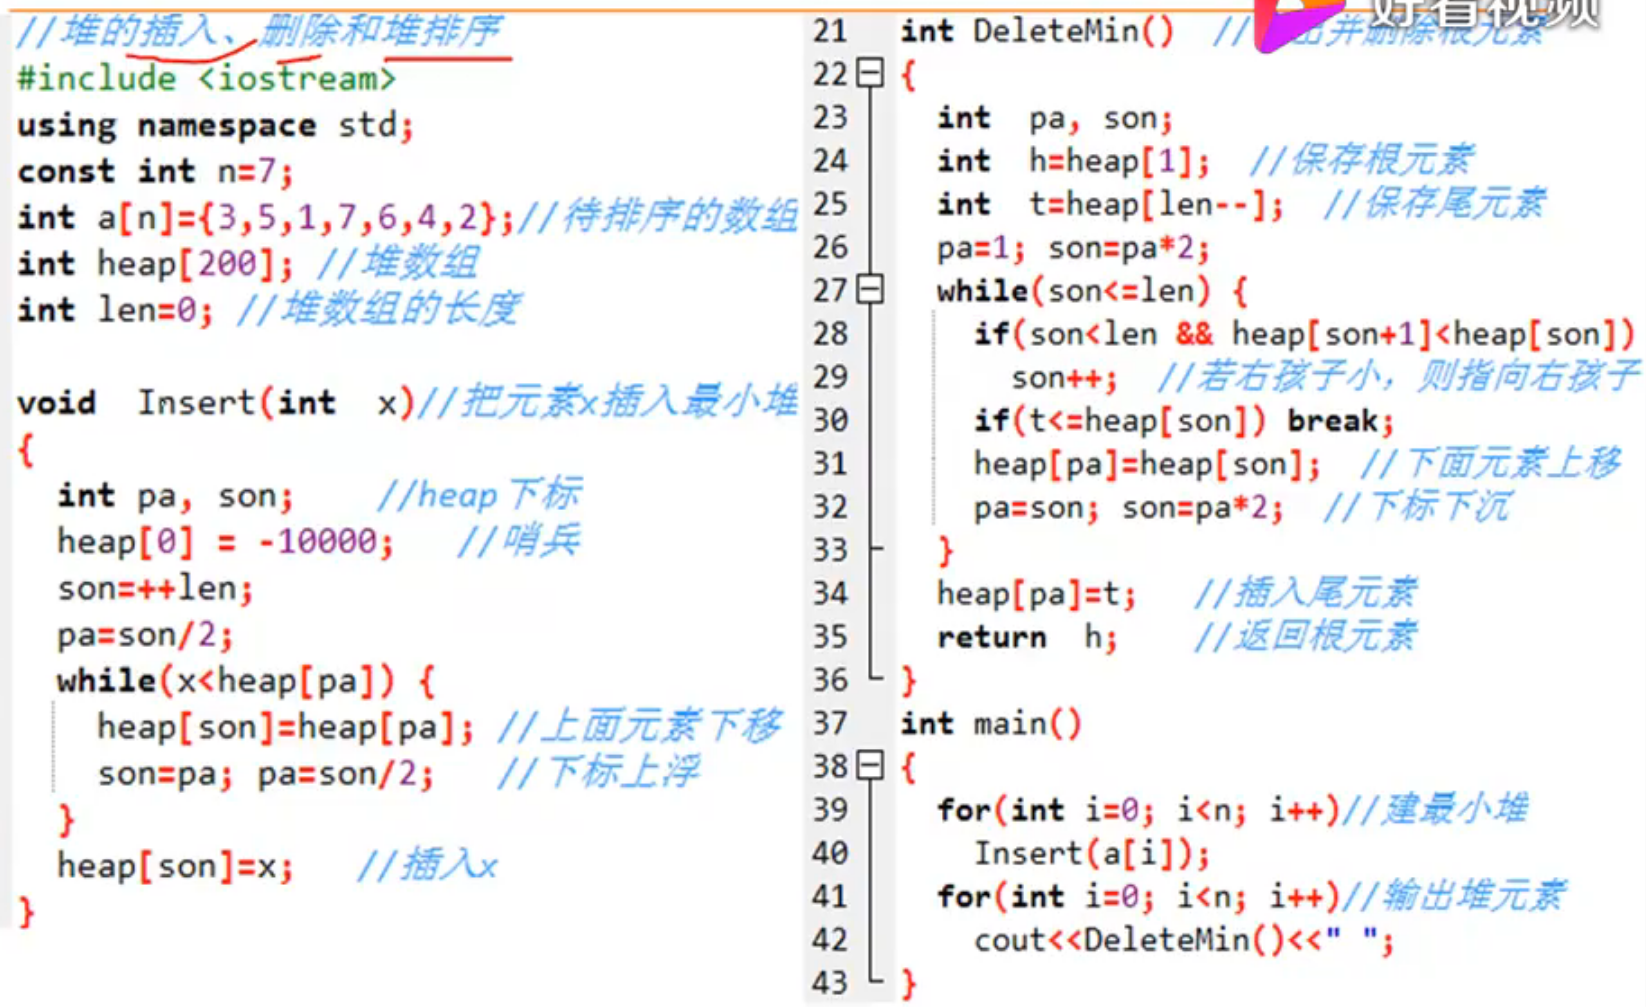Click the while(son<=len) loop line

pyautogui.click(x=1092, y=291)
